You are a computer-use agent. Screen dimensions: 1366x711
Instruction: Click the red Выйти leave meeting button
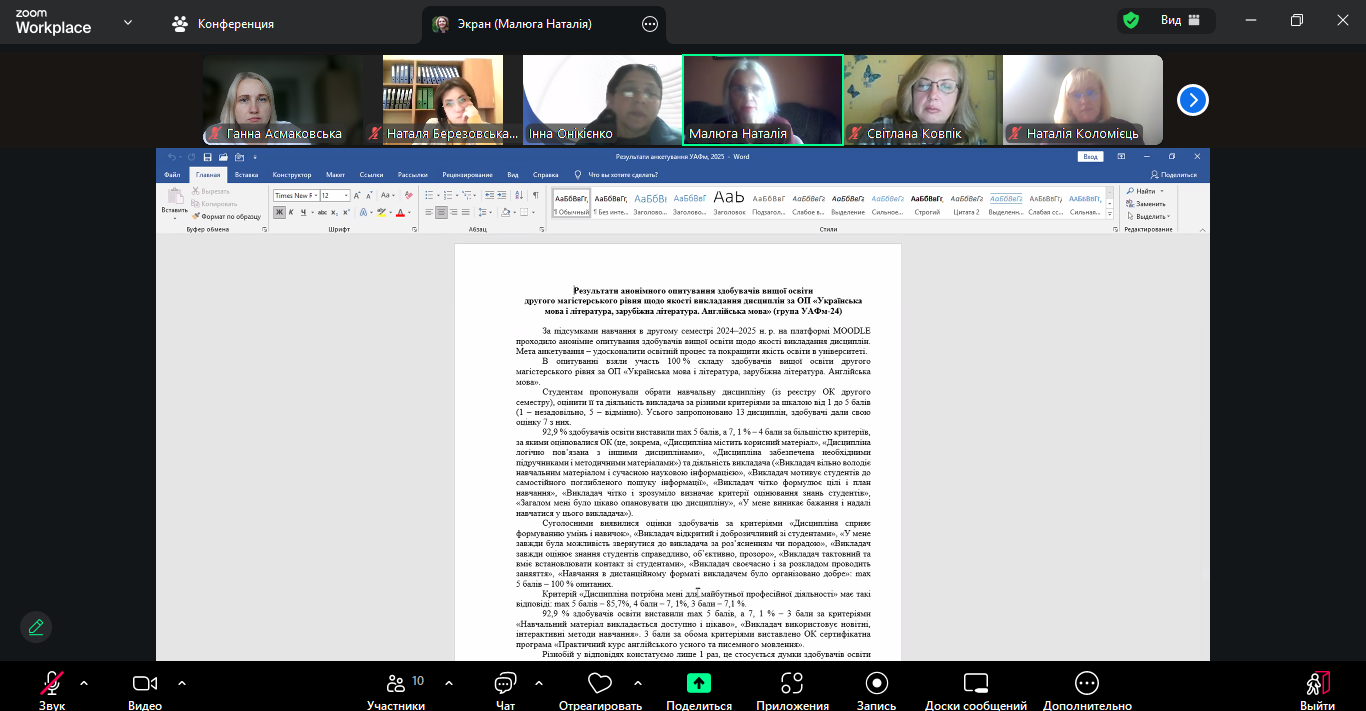[x=1317, y=684]
